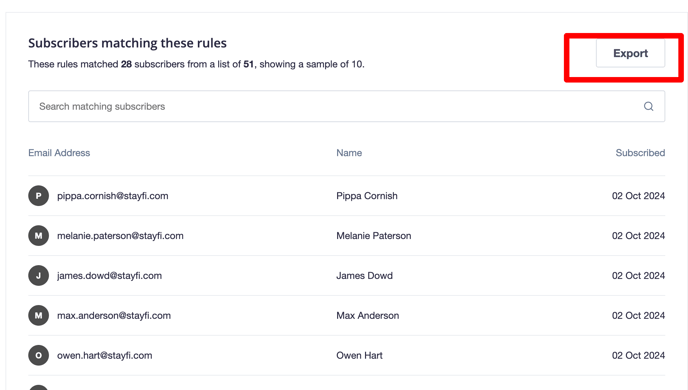Open Melanie Paterson's avatar icon
Screen dimensions: 688x390
point(39,236)
